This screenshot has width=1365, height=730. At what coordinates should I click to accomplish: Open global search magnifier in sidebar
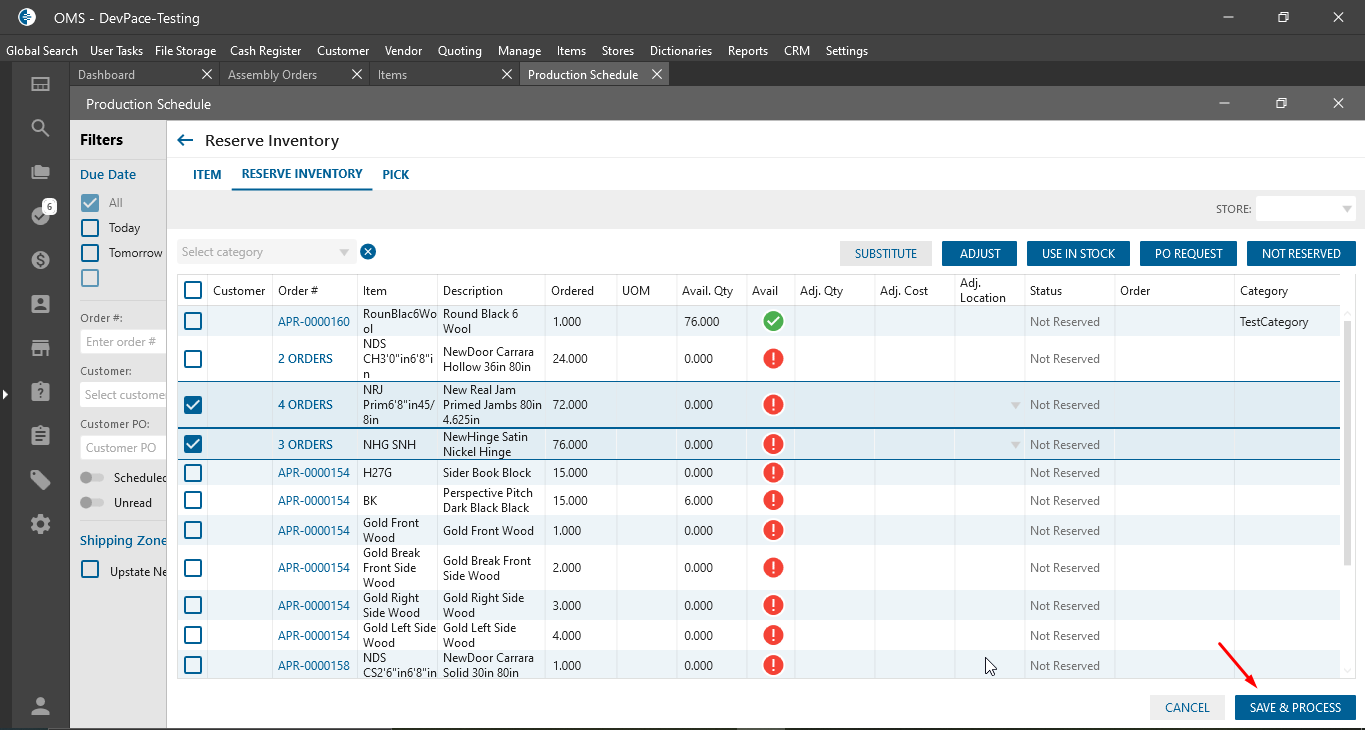[40, 128]
